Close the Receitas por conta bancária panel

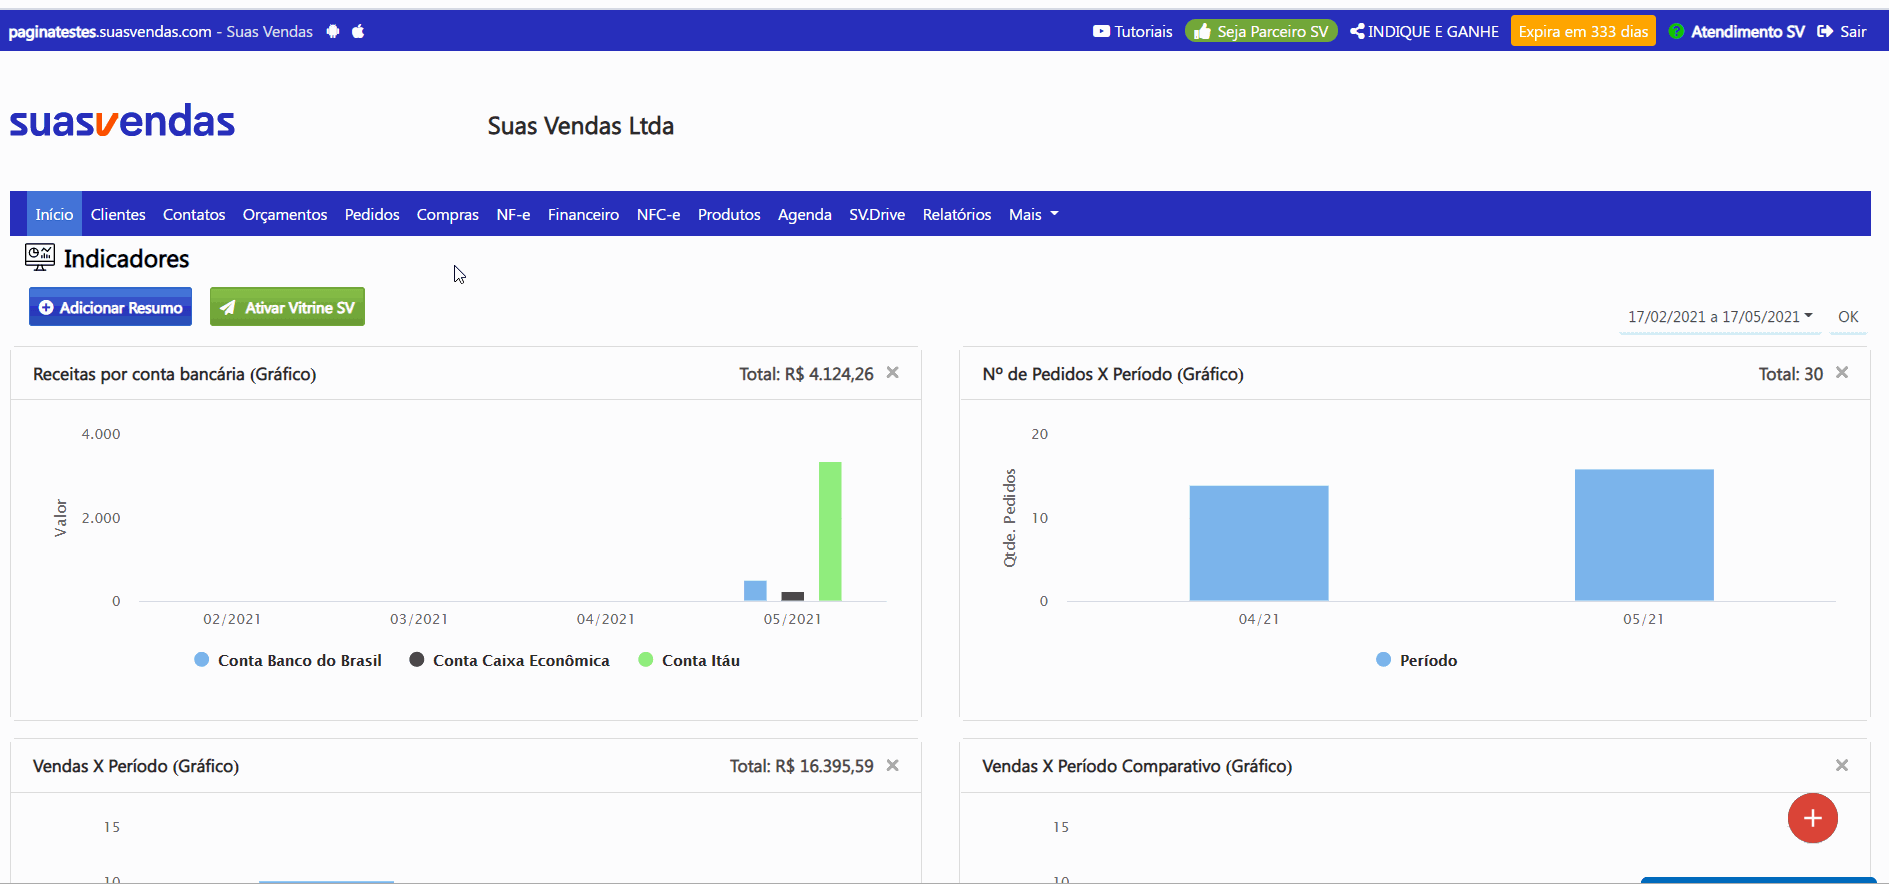click(x=893, y=372)
